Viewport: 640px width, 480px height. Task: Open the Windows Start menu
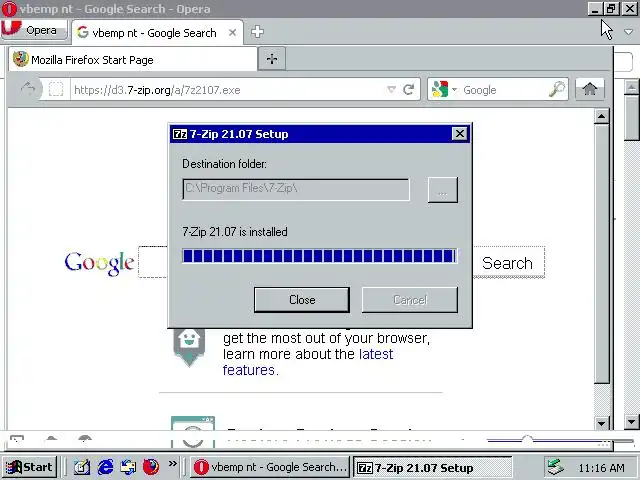[x=29, y=467]
